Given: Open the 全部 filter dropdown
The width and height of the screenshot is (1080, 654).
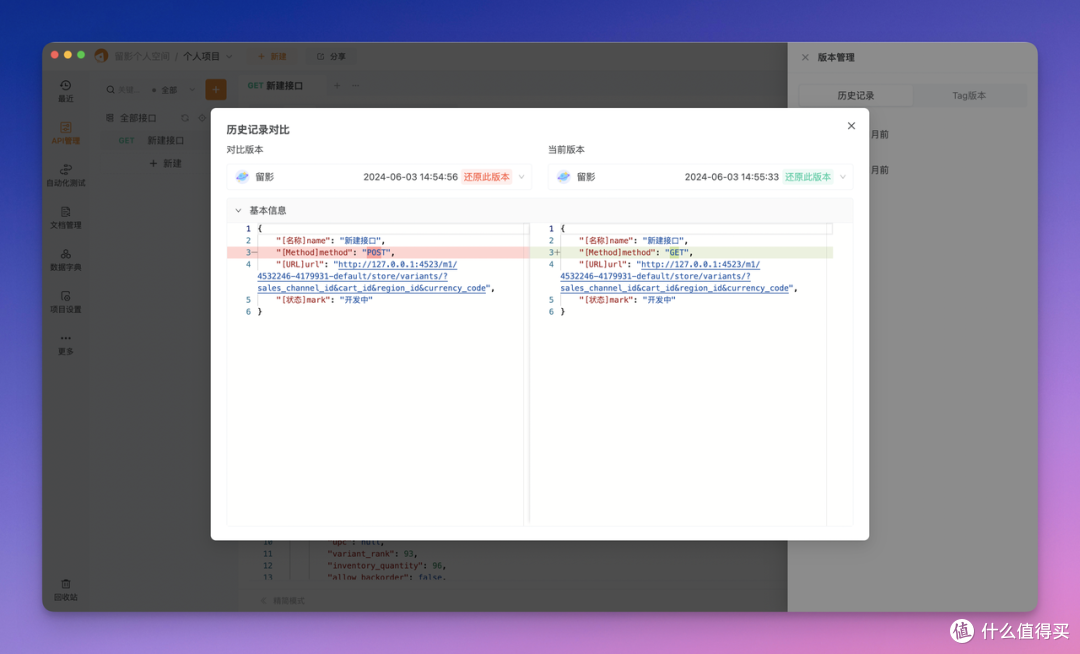Looking at the screenshot, I should tap(174, 89).
